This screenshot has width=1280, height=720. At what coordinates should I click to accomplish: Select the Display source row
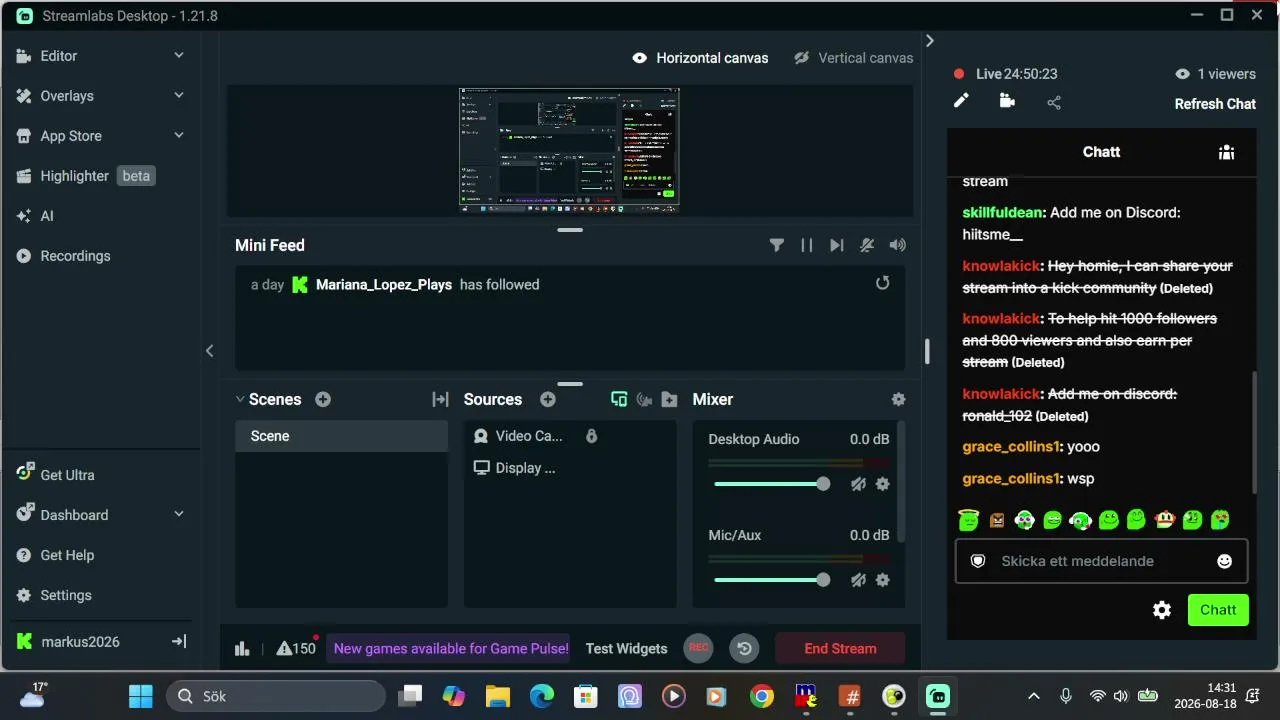[x=570, y=468]
